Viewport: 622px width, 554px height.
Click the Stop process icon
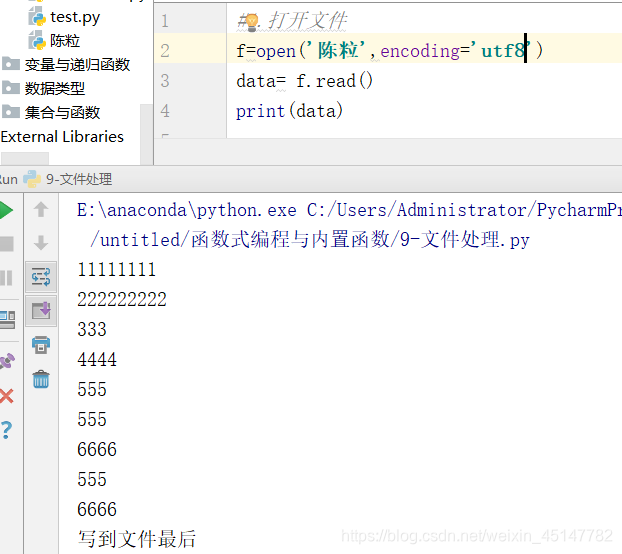pyautogui.click(x=6, y=244)
